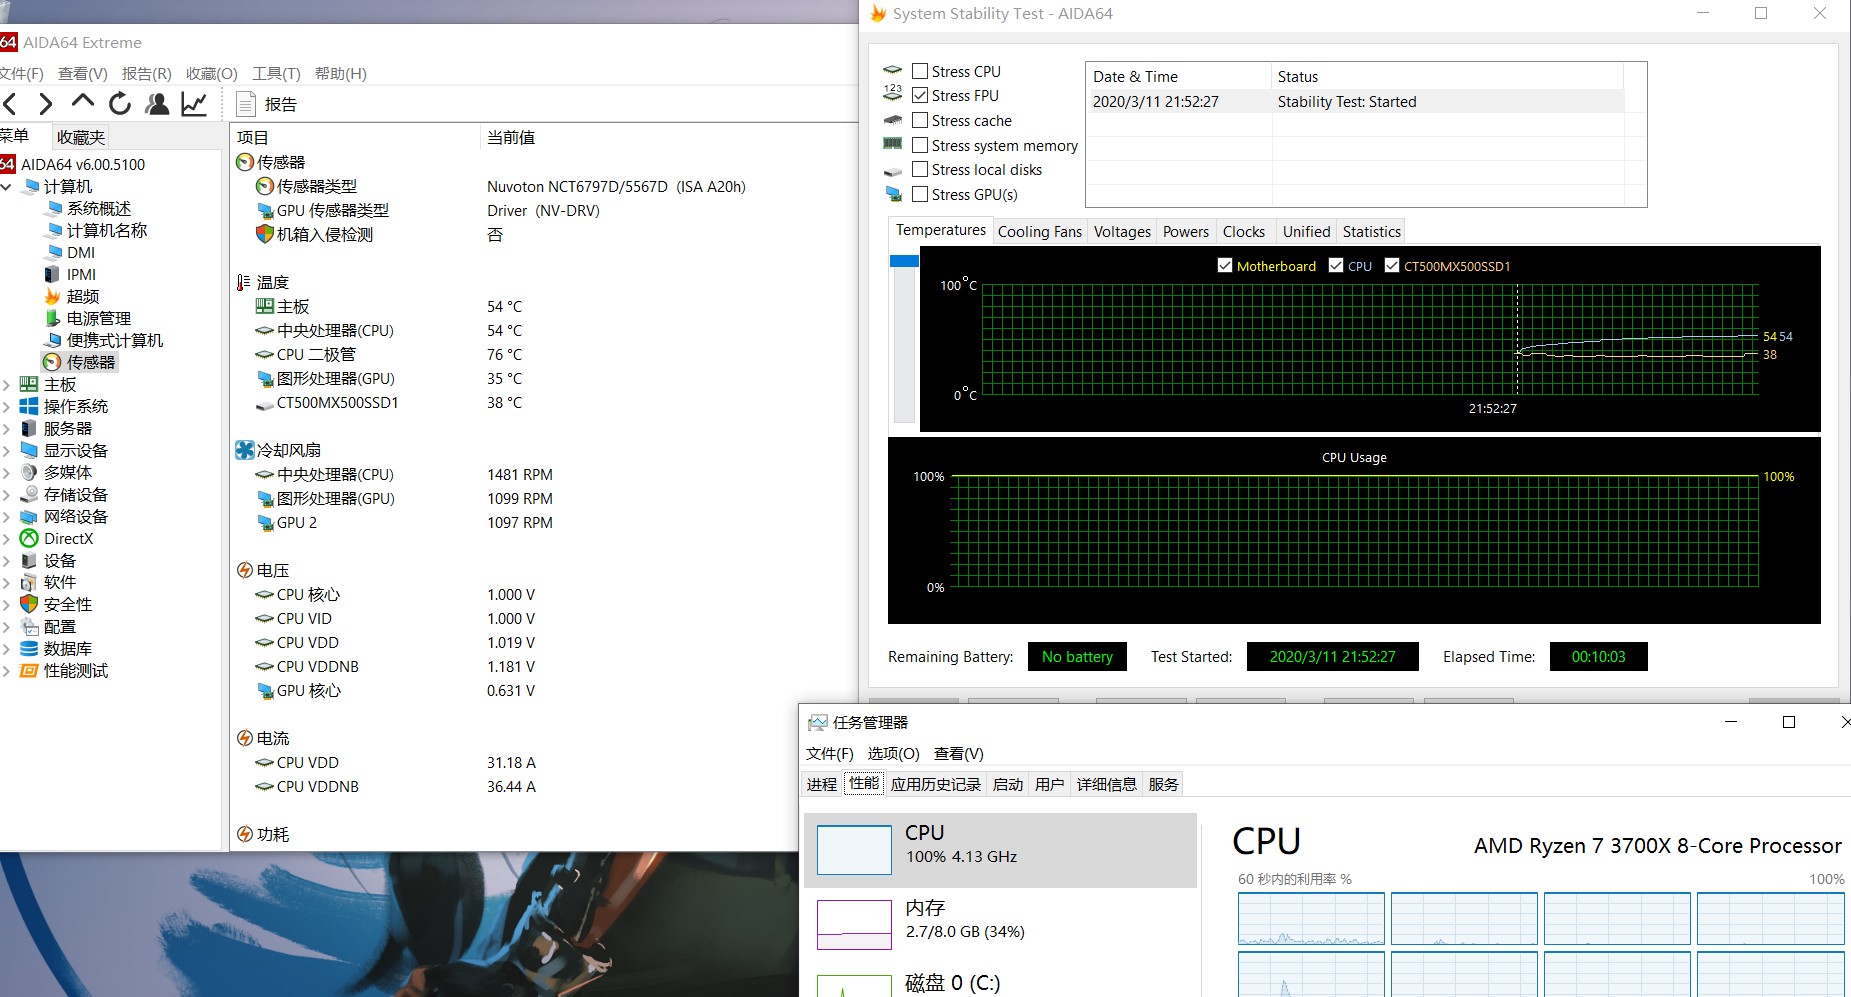Click AIDA64 toolbar graph chart icon
This screenshot has width=1851, height=997.
[194, 104]
